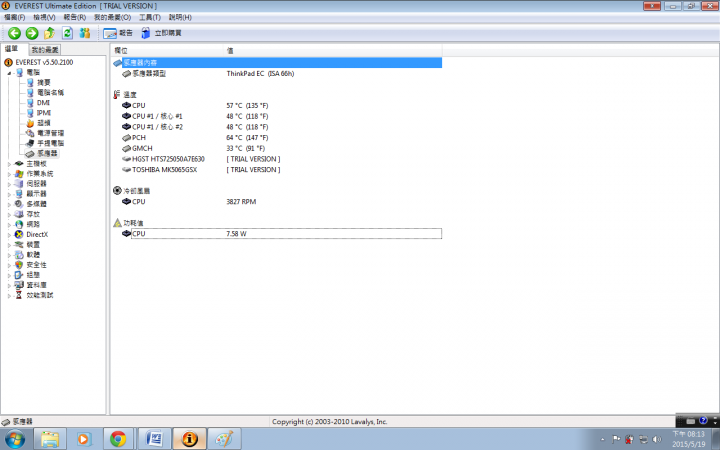Open the 說明(H) menu

[180, 17]
